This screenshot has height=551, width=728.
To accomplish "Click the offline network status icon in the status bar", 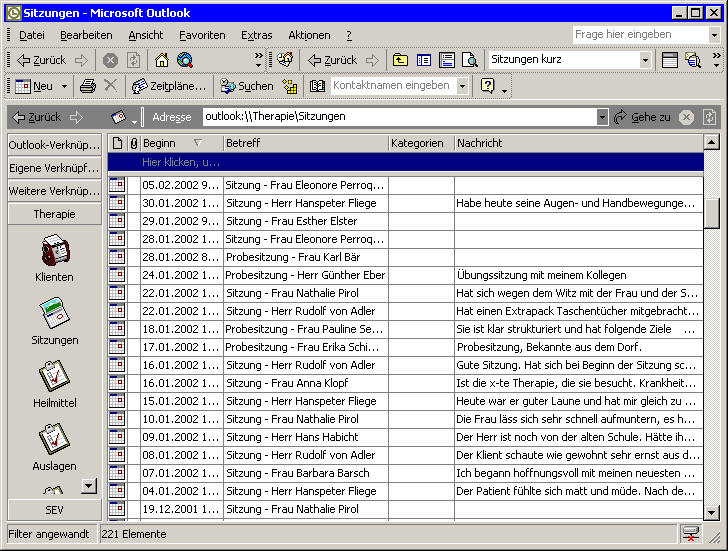I will 690,533.
